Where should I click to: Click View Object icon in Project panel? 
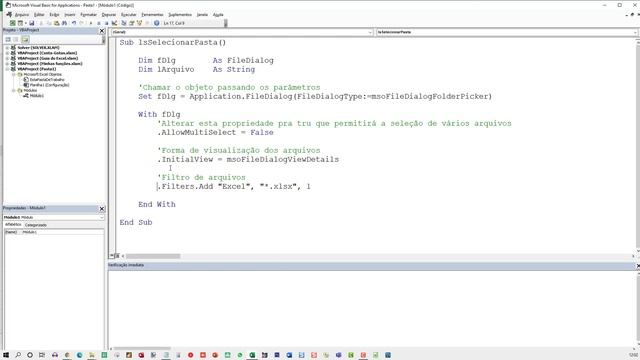click(16, 40)
